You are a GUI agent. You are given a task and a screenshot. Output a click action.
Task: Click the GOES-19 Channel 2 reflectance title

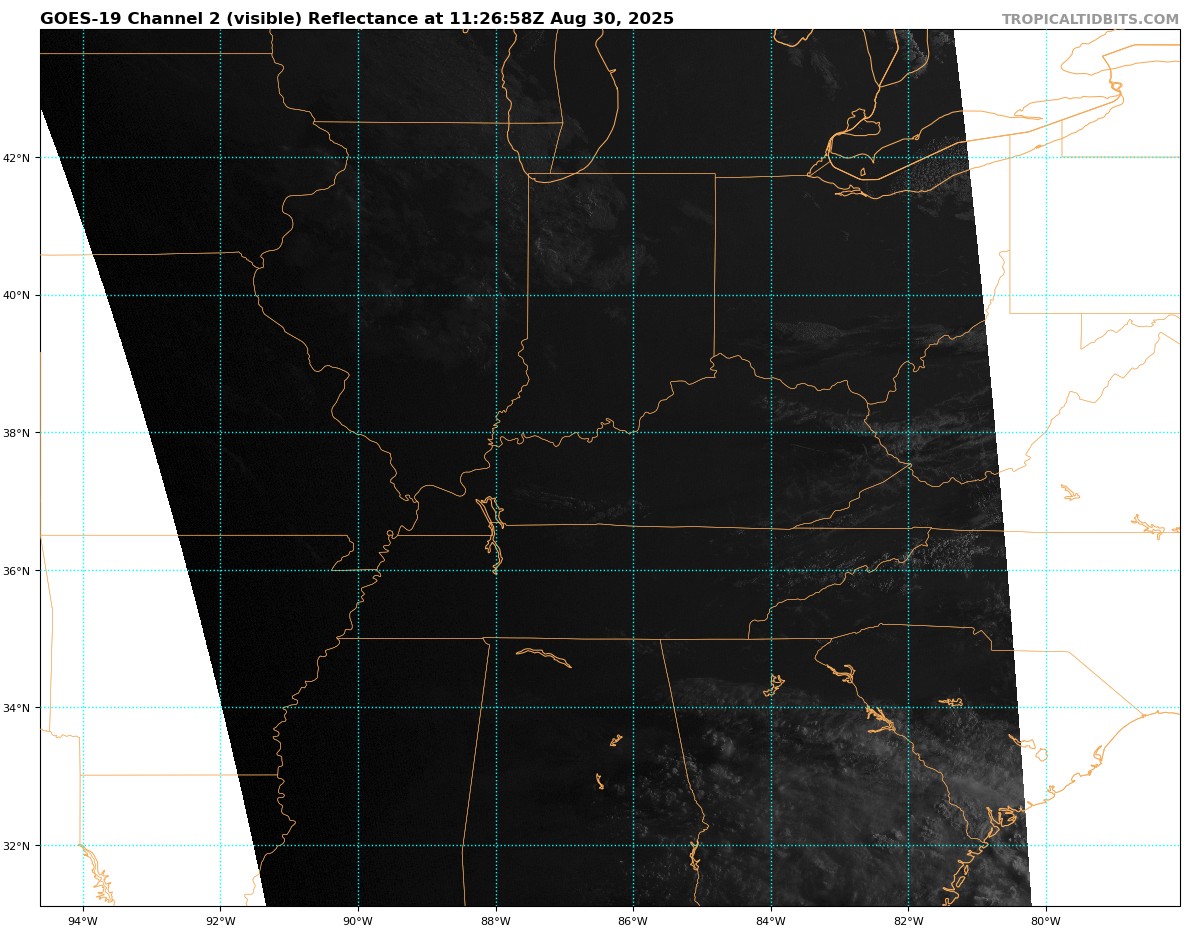click(x=357, y=19)
